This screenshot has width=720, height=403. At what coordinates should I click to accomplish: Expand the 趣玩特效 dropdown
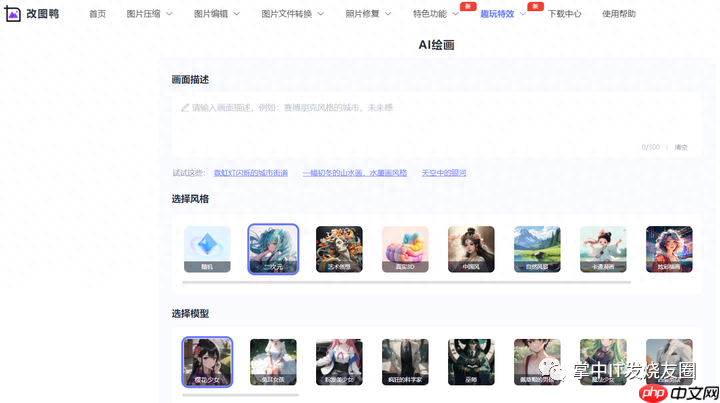click(x=503, y=14)
